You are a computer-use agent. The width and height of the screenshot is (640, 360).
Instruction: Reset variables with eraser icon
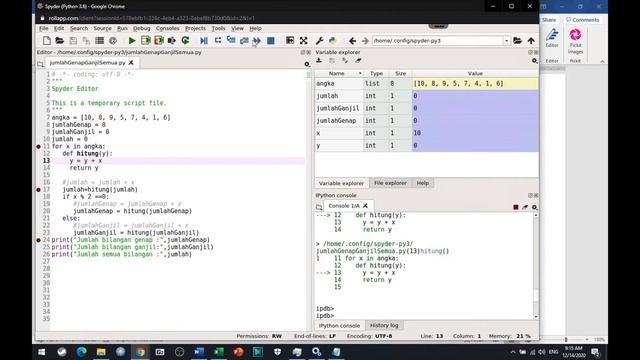click(x=358, y=60)
